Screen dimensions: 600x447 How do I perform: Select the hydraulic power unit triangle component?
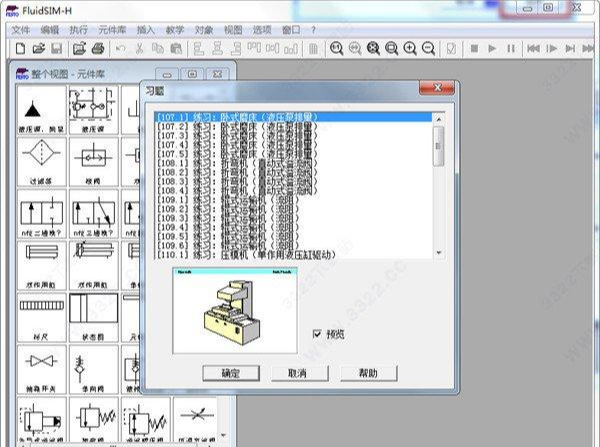pos(41,109)
